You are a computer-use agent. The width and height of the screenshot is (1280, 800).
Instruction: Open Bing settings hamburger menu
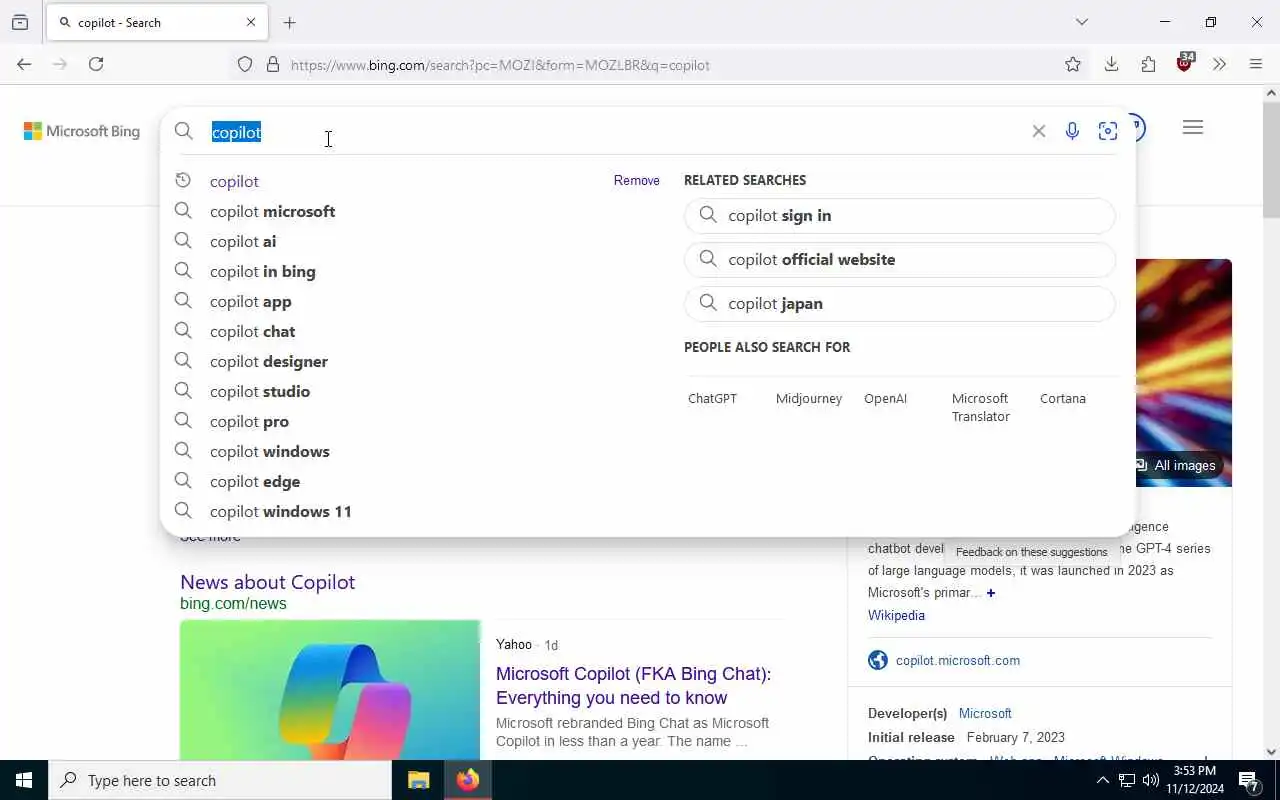(1192, 128)
